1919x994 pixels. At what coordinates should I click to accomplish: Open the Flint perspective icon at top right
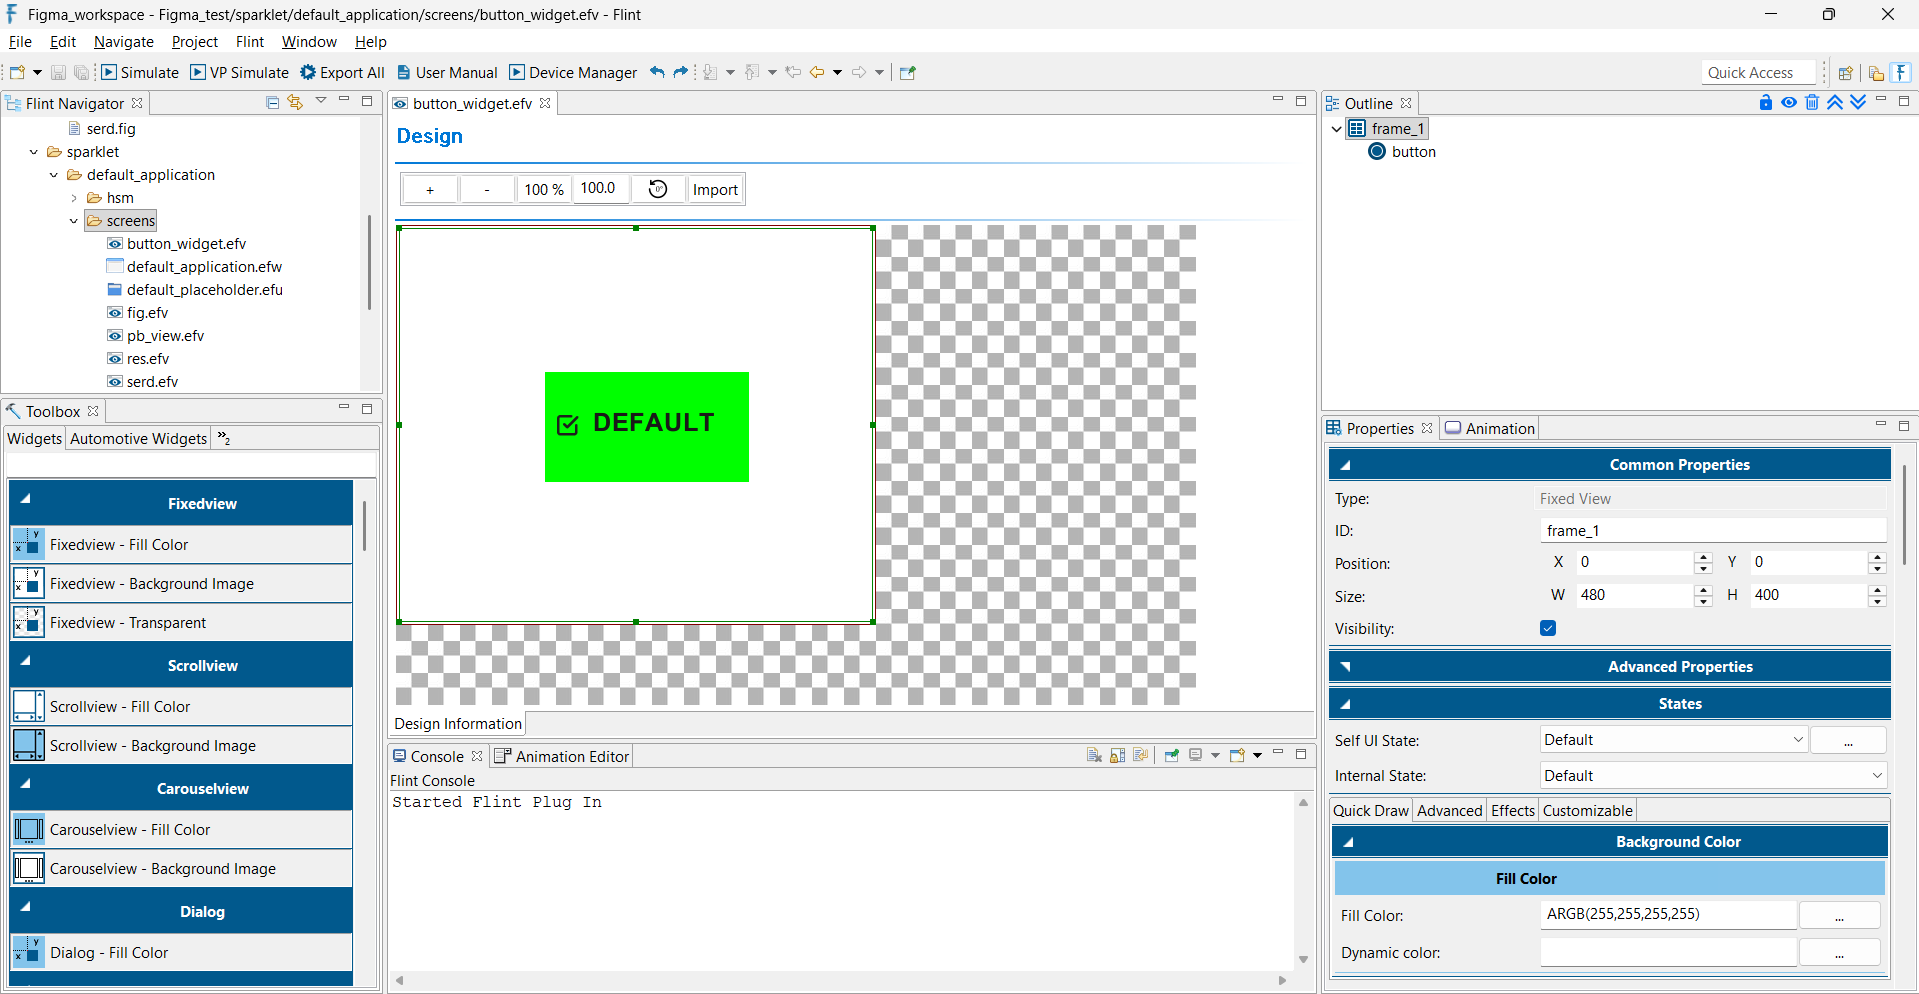coord(1902,72)
